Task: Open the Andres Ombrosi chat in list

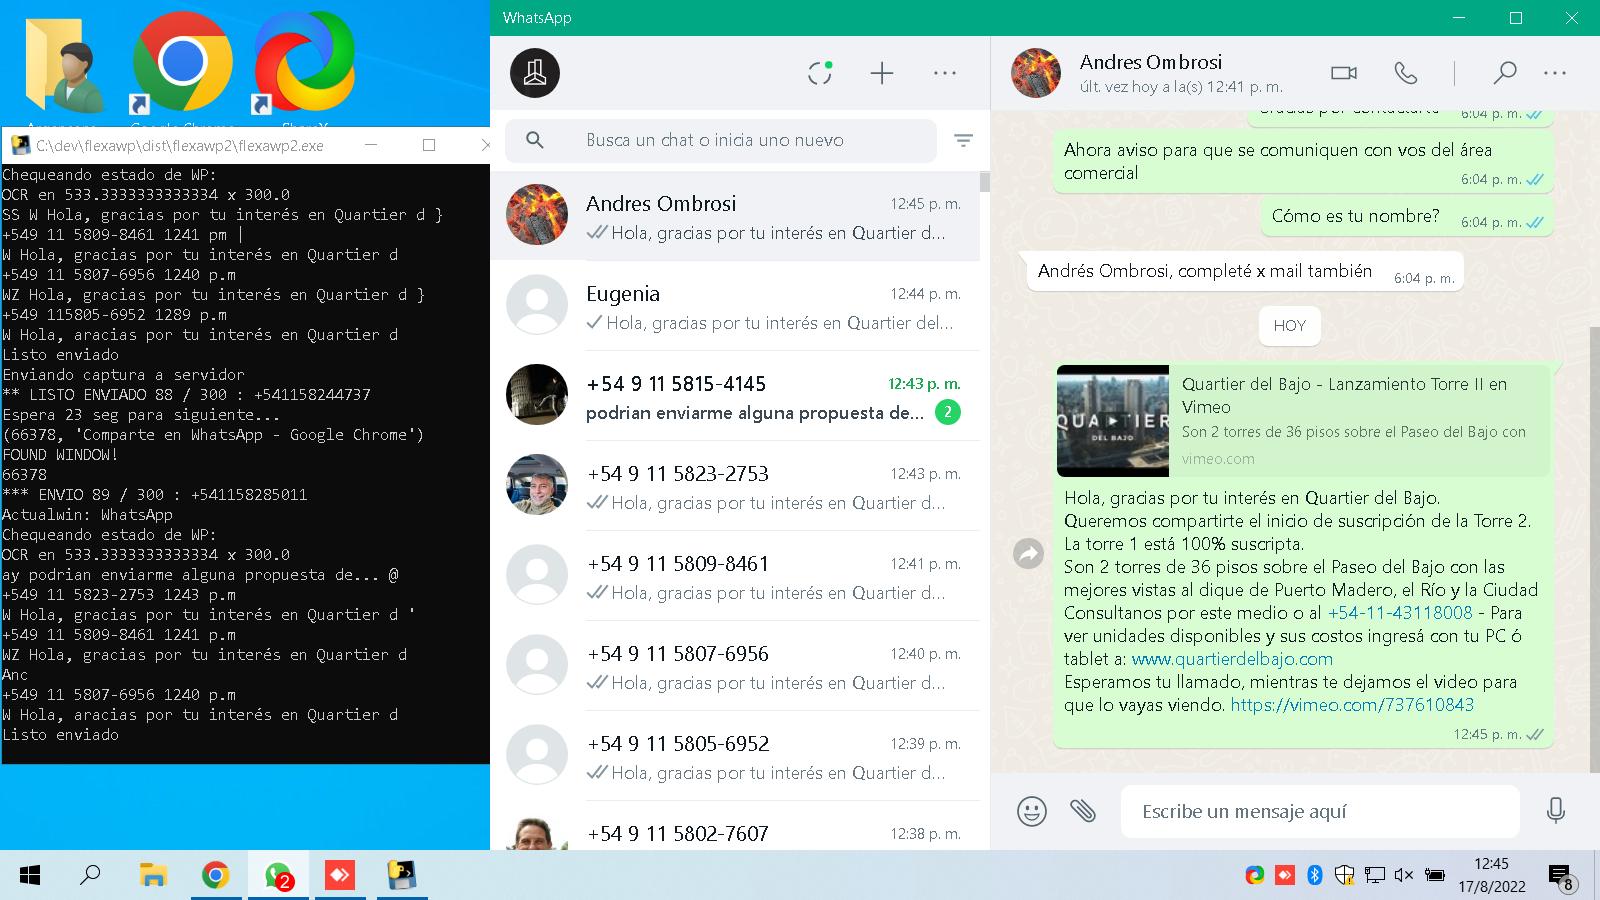Action: click(x=735, y=216)
